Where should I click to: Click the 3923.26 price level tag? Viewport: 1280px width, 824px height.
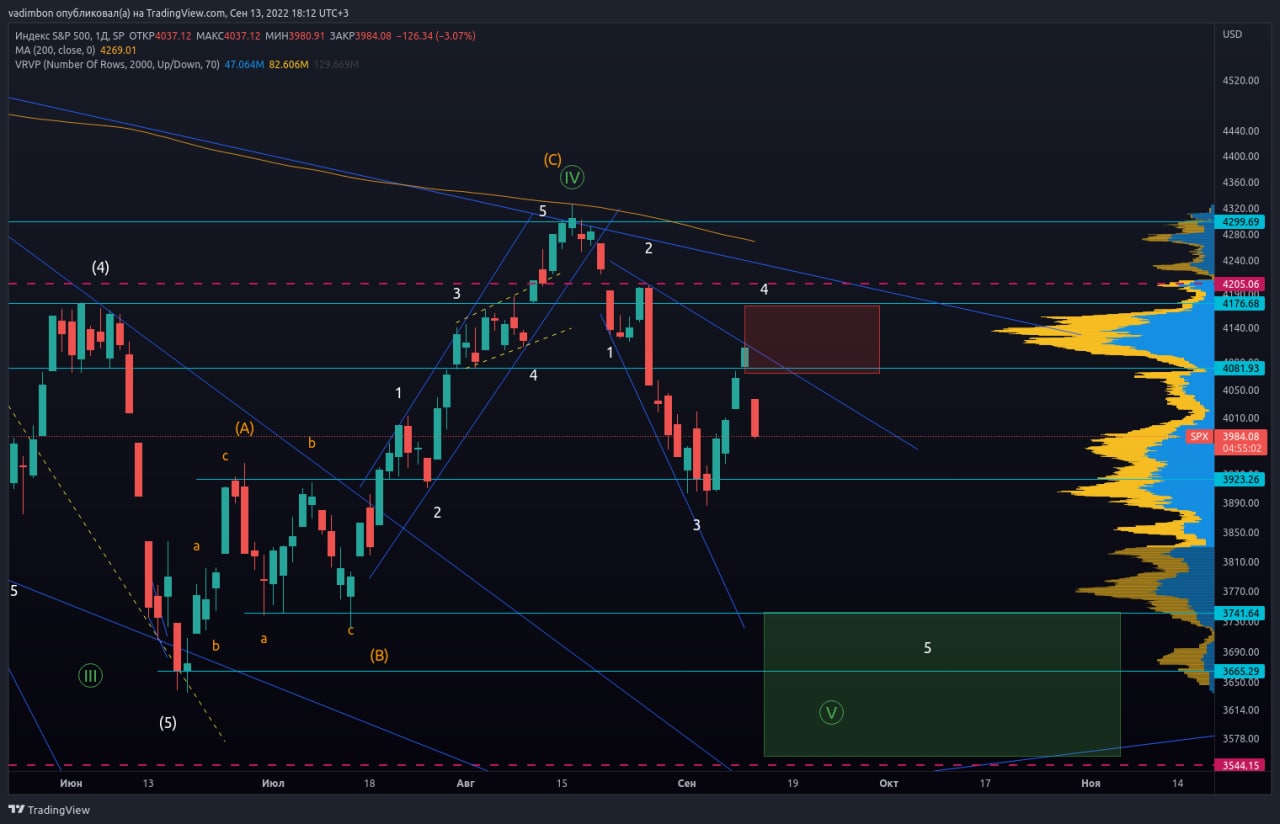pos(1239,480)
